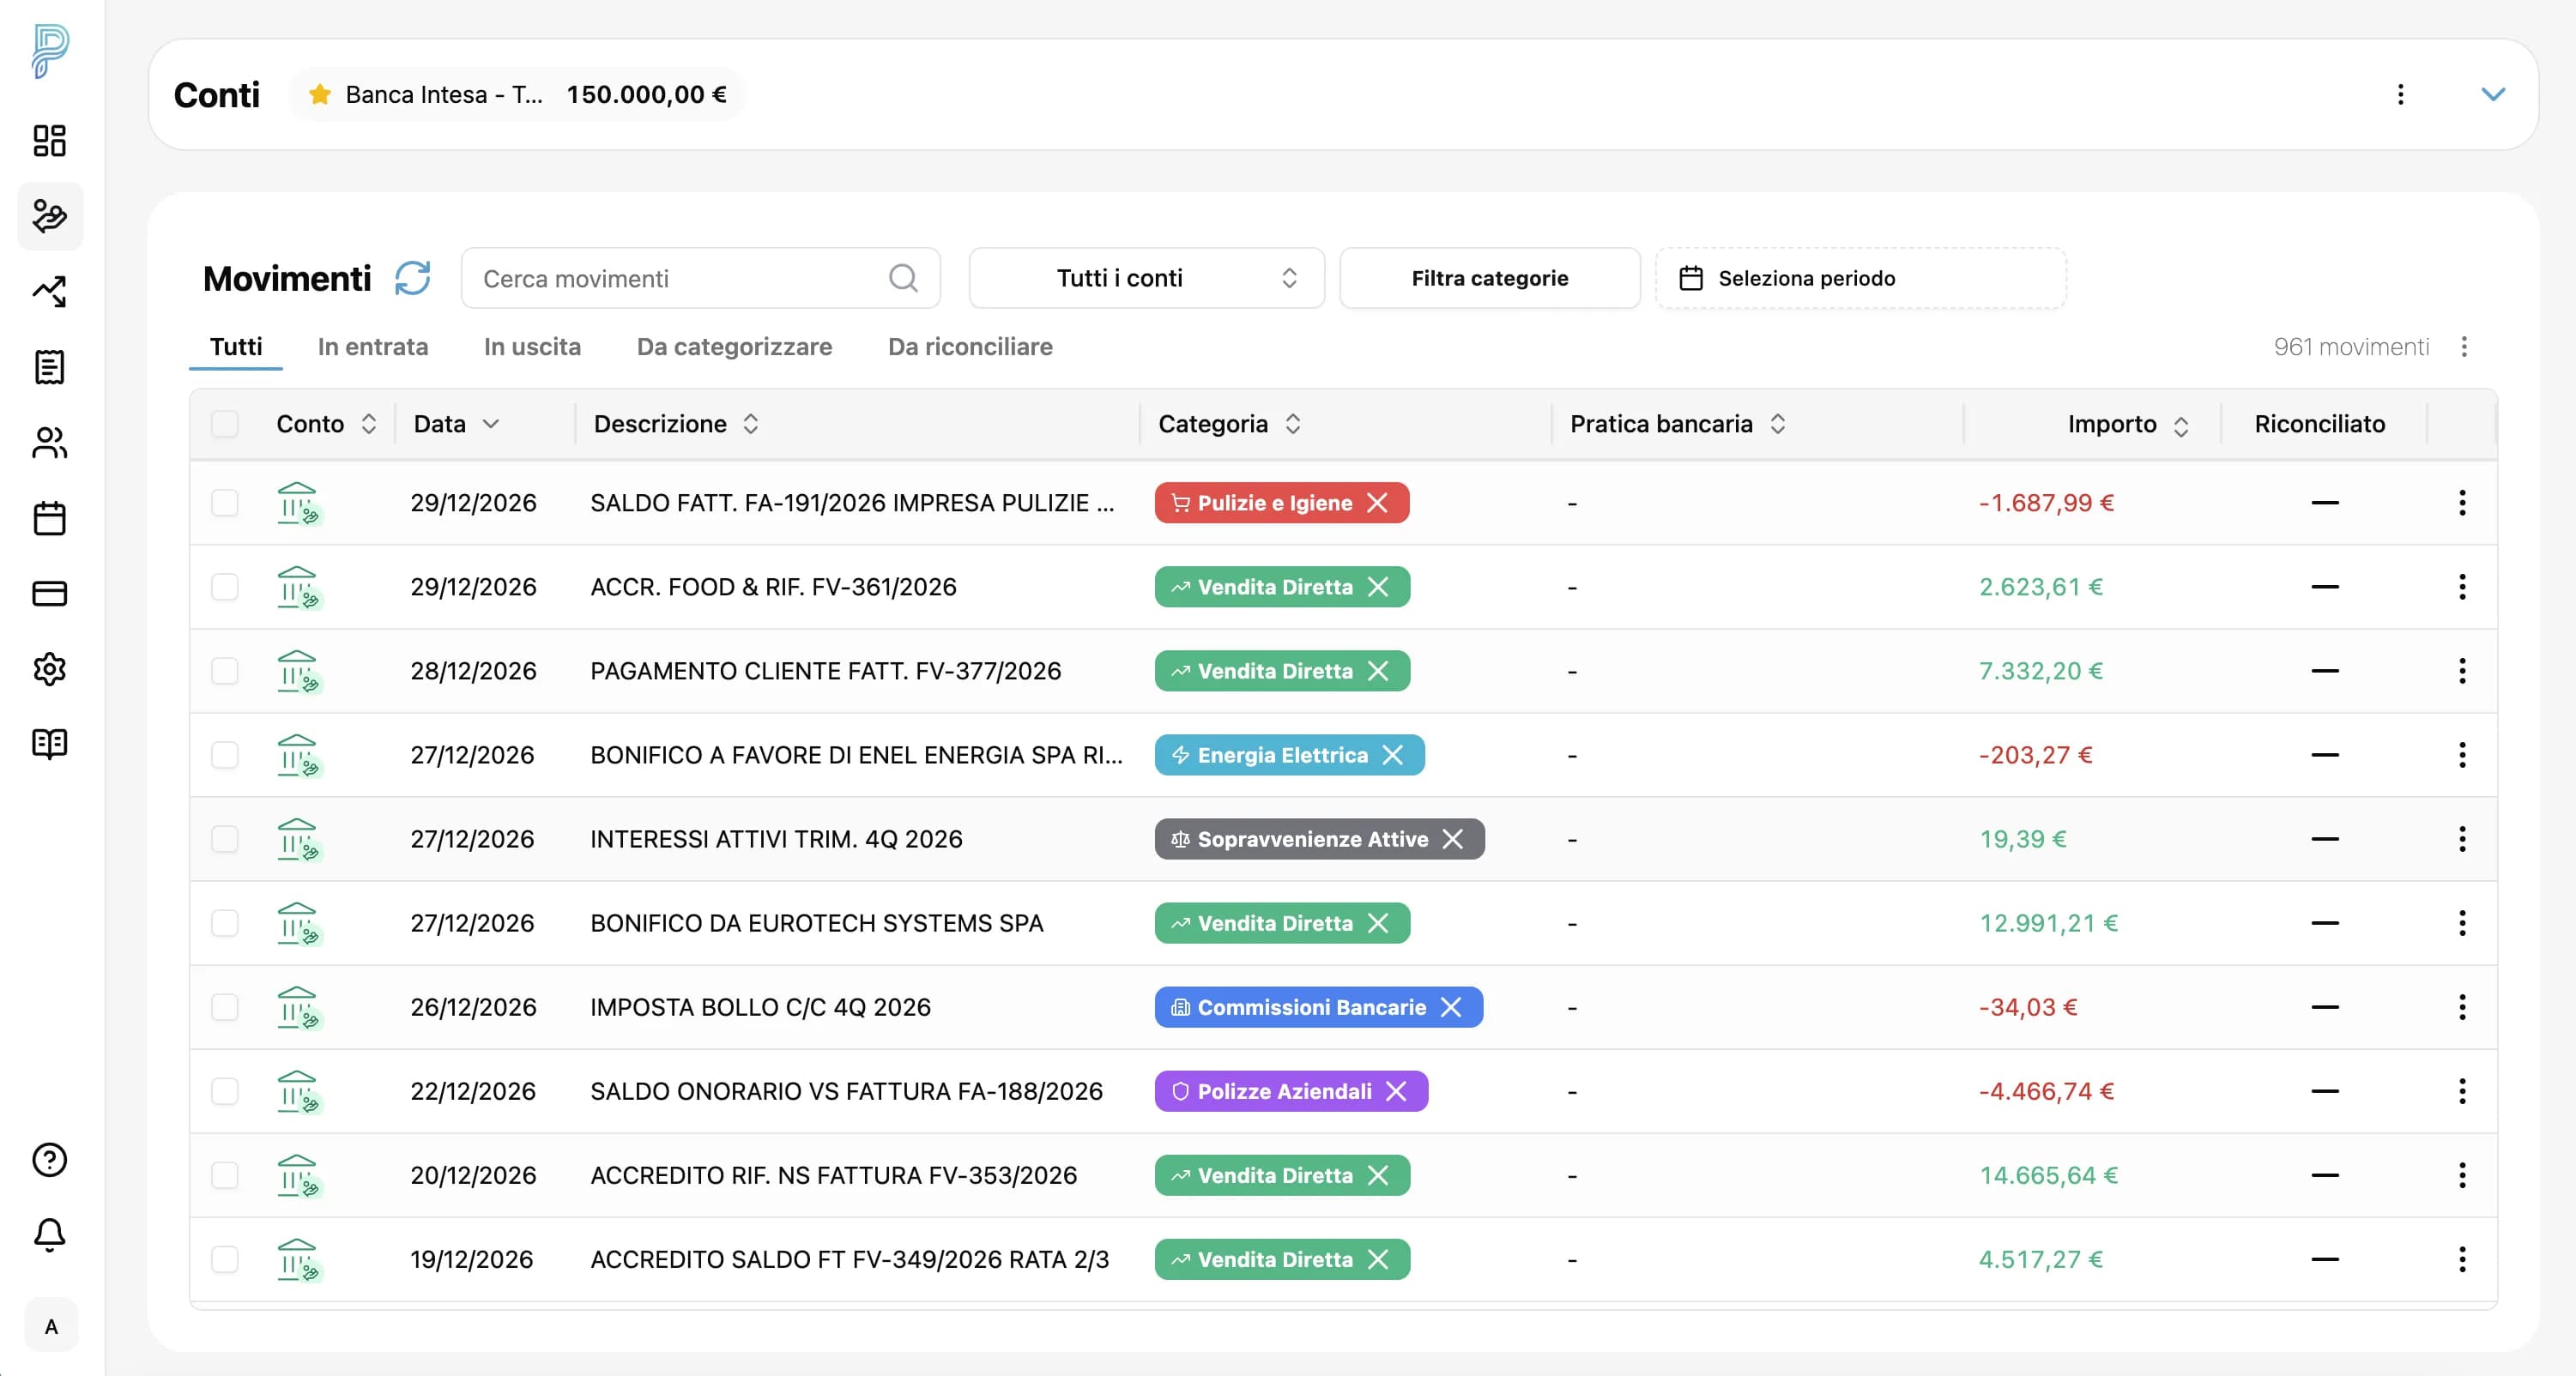The height and width of the screenshot is (1376, 2576).
Task: Switch to the Da riconciliare tab
Action: [969, 347]
